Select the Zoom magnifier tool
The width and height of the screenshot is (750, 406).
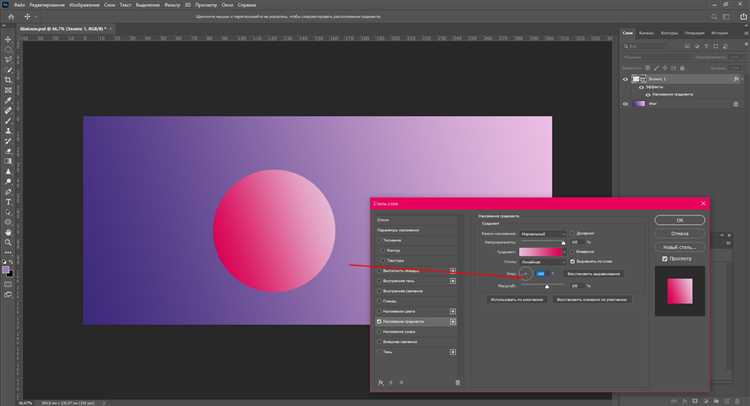coord(9,242)
